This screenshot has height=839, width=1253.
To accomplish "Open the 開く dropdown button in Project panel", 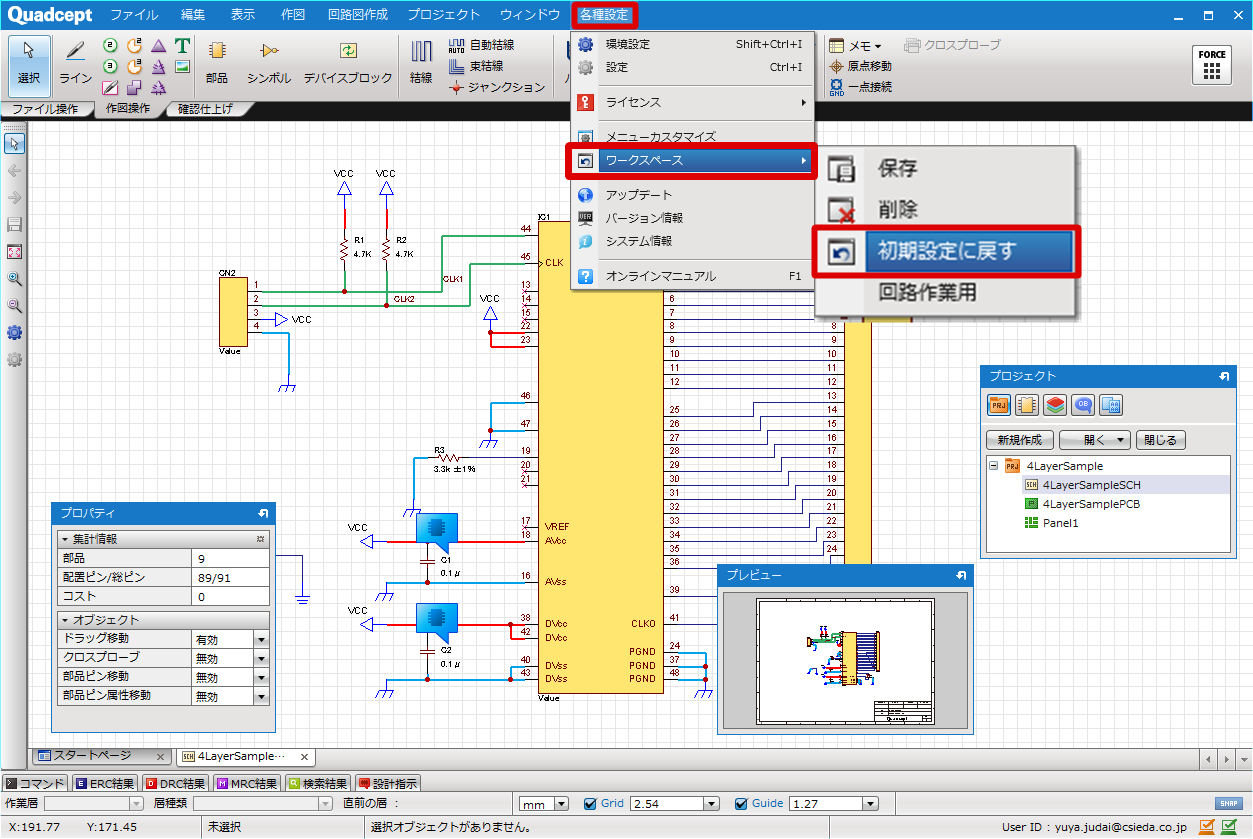I will [1094, 440].
